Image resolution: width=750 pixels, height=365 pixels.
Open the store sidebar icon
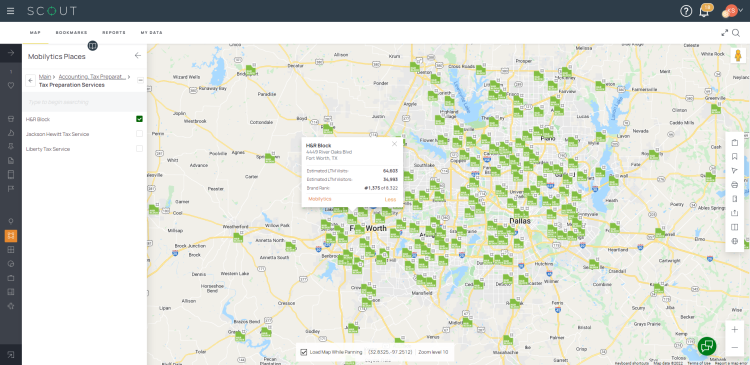click(x=11, y=119)
